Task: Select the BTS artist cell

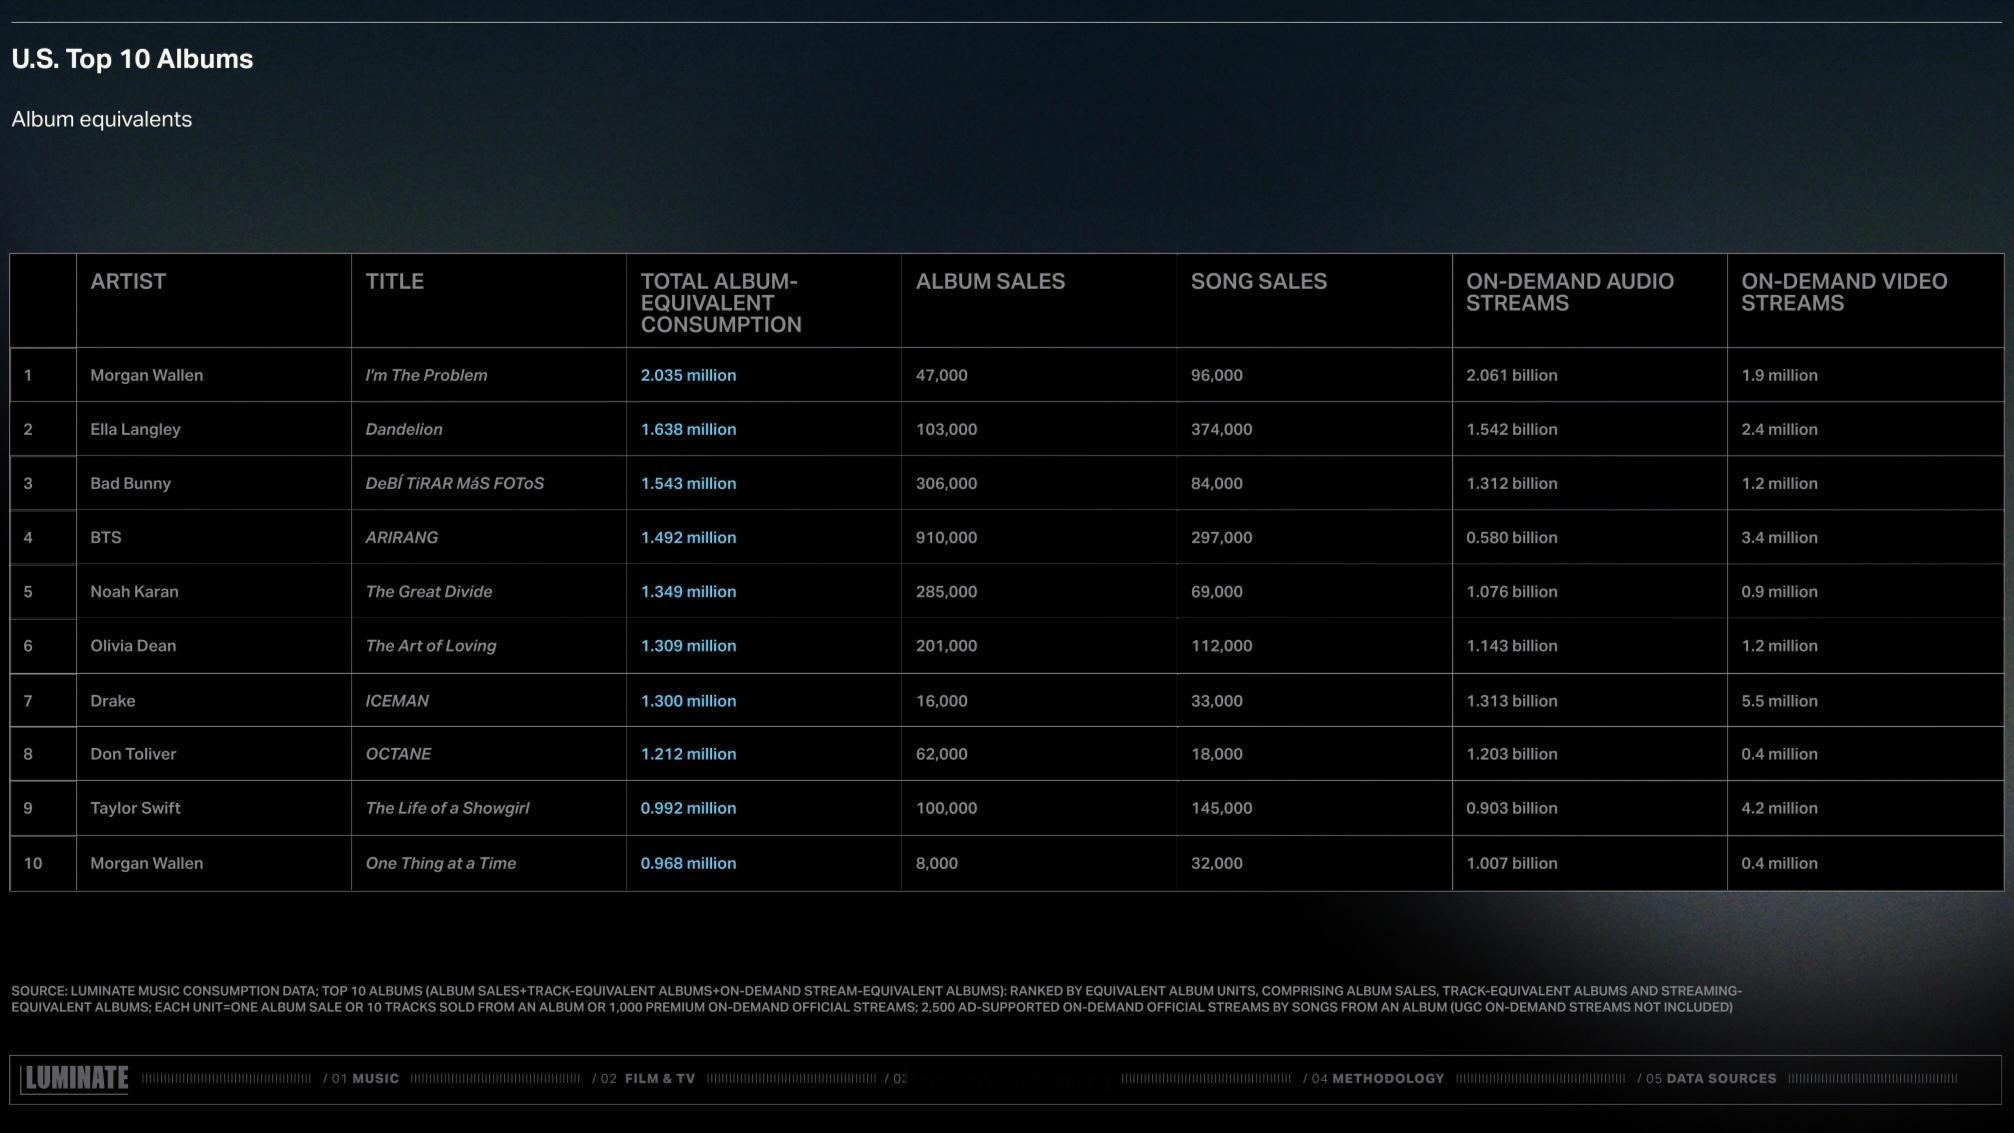Action: tap(105, 537)
